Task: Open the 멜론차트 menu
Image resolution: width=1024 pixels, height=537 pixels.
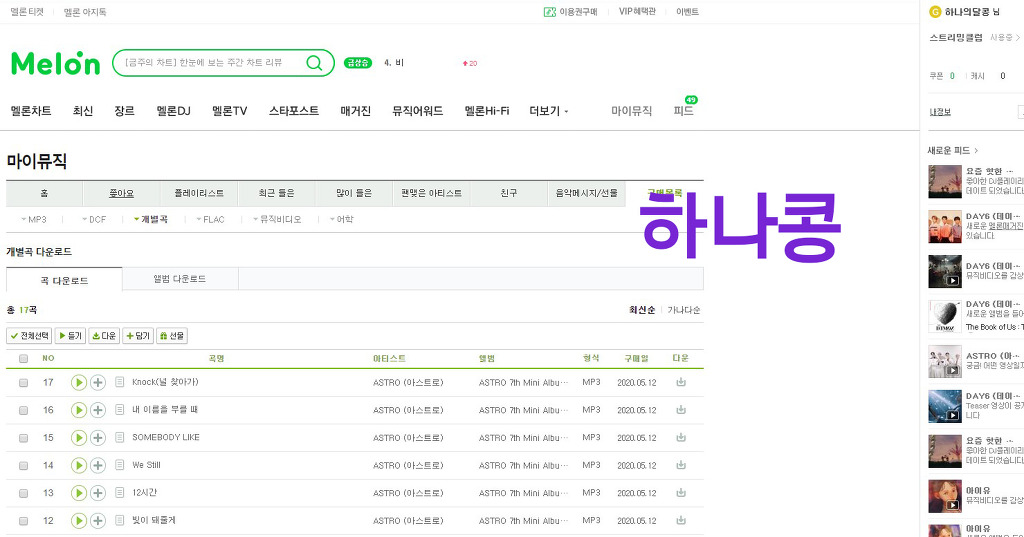Action: [x=31, y=111]
